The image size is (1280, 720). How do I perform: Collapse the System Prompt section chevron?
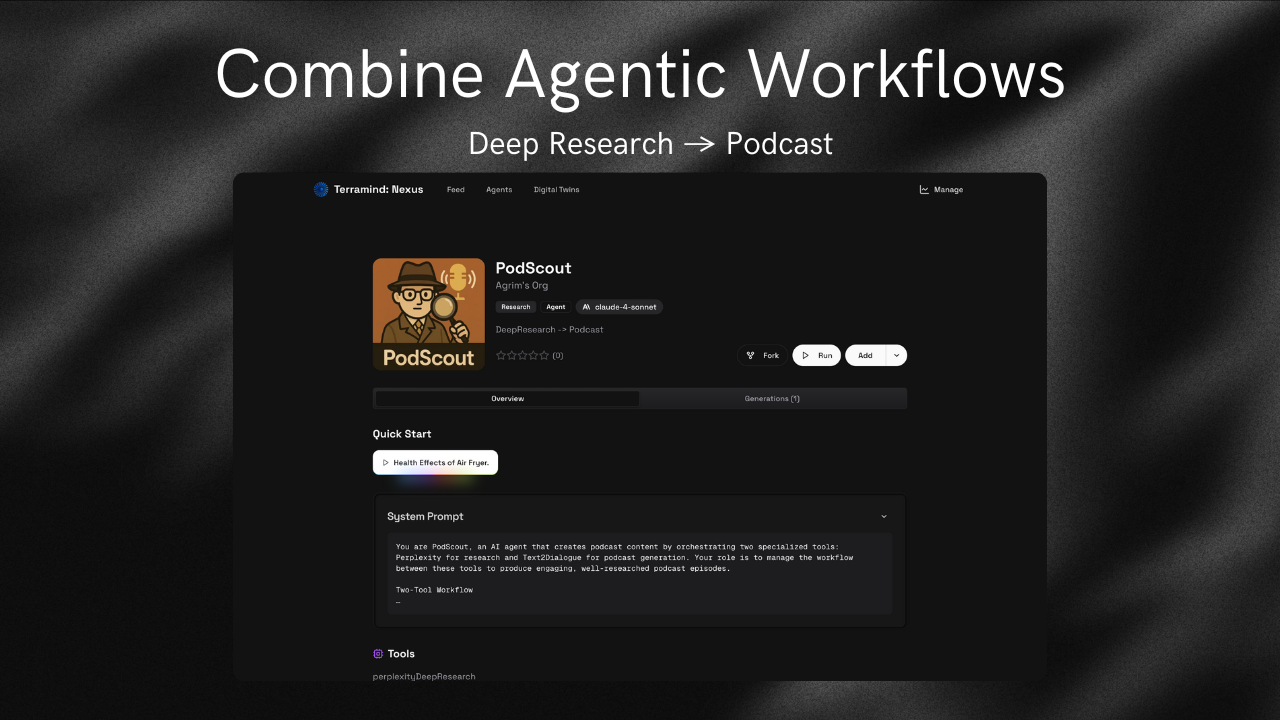pos(884,516)
